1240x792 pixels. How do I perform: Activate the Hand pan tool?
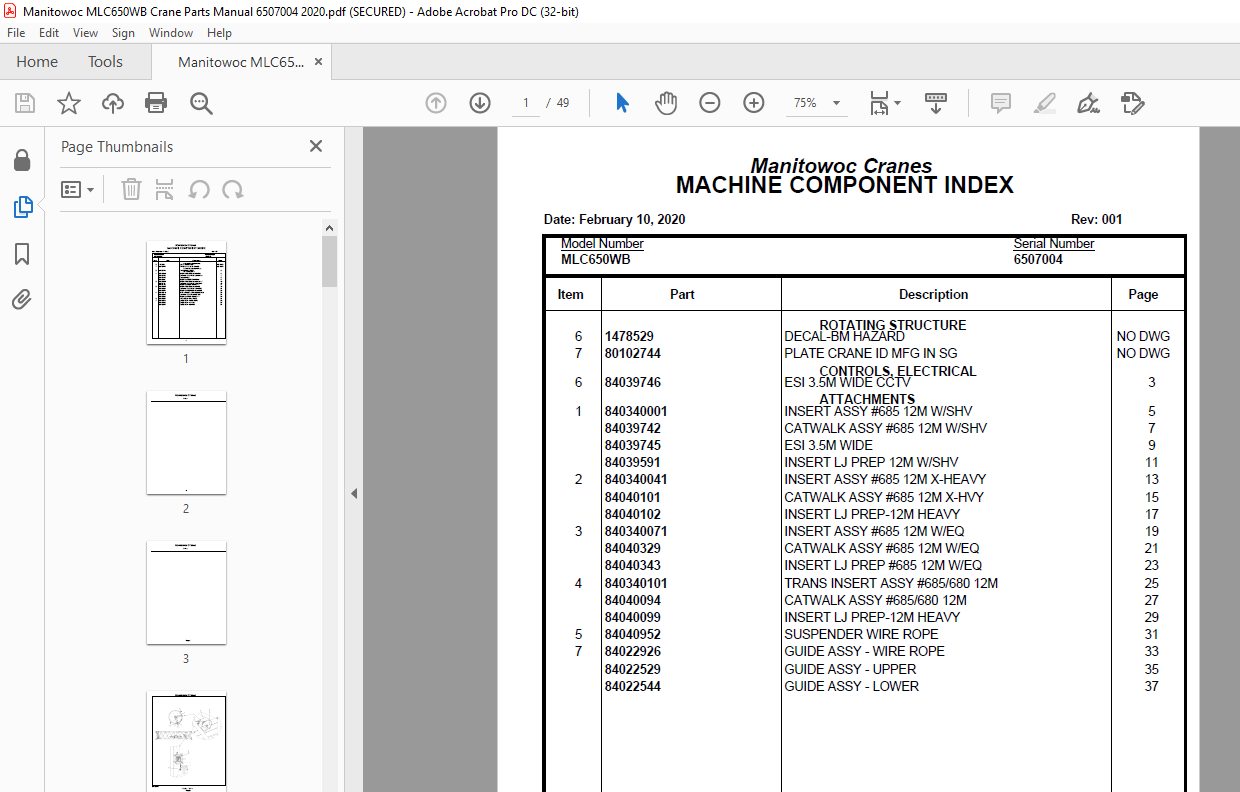click(x=666, y=103)
